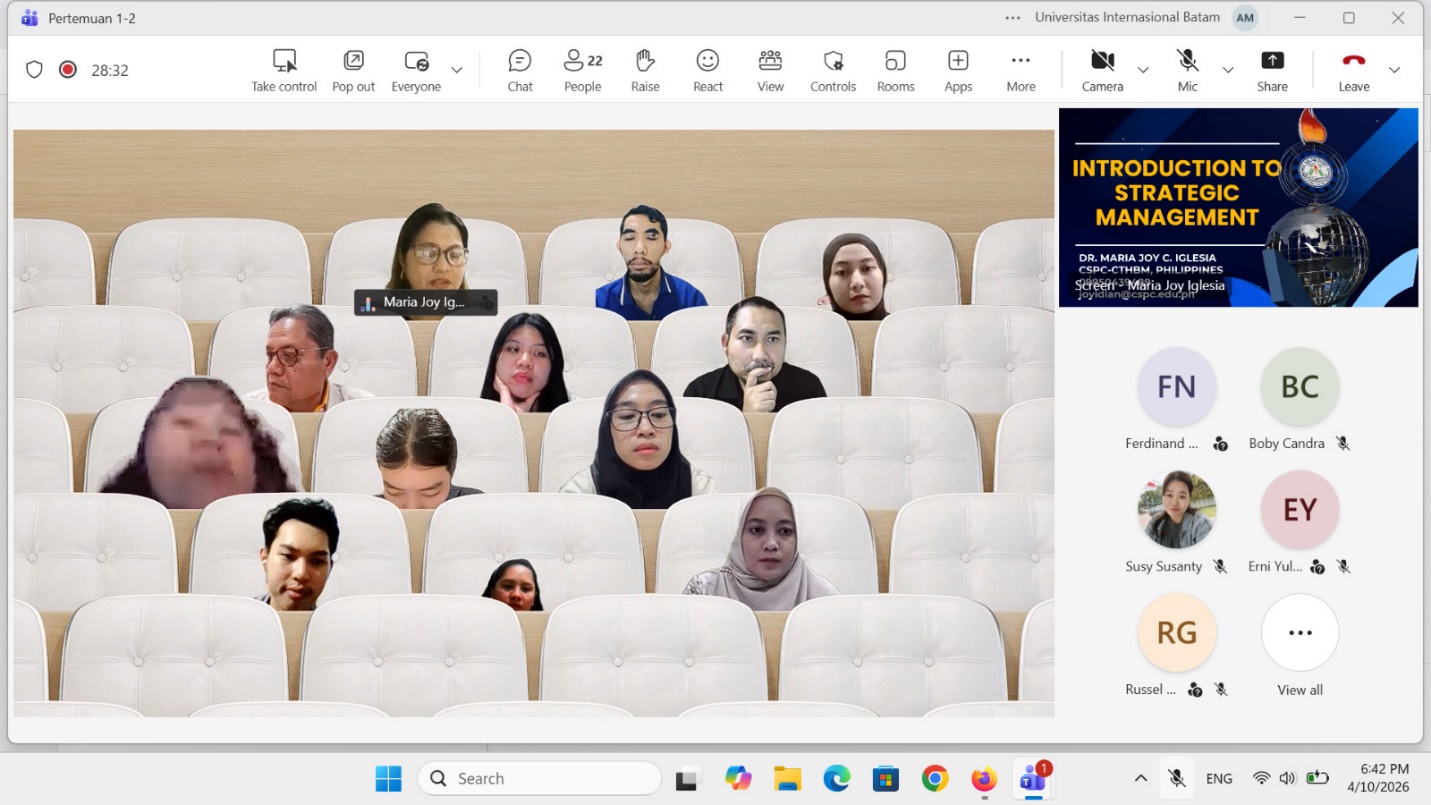Show the People participant list
Image resolution: width=1431 pixels, height=805 pixels.
point(582,70)
